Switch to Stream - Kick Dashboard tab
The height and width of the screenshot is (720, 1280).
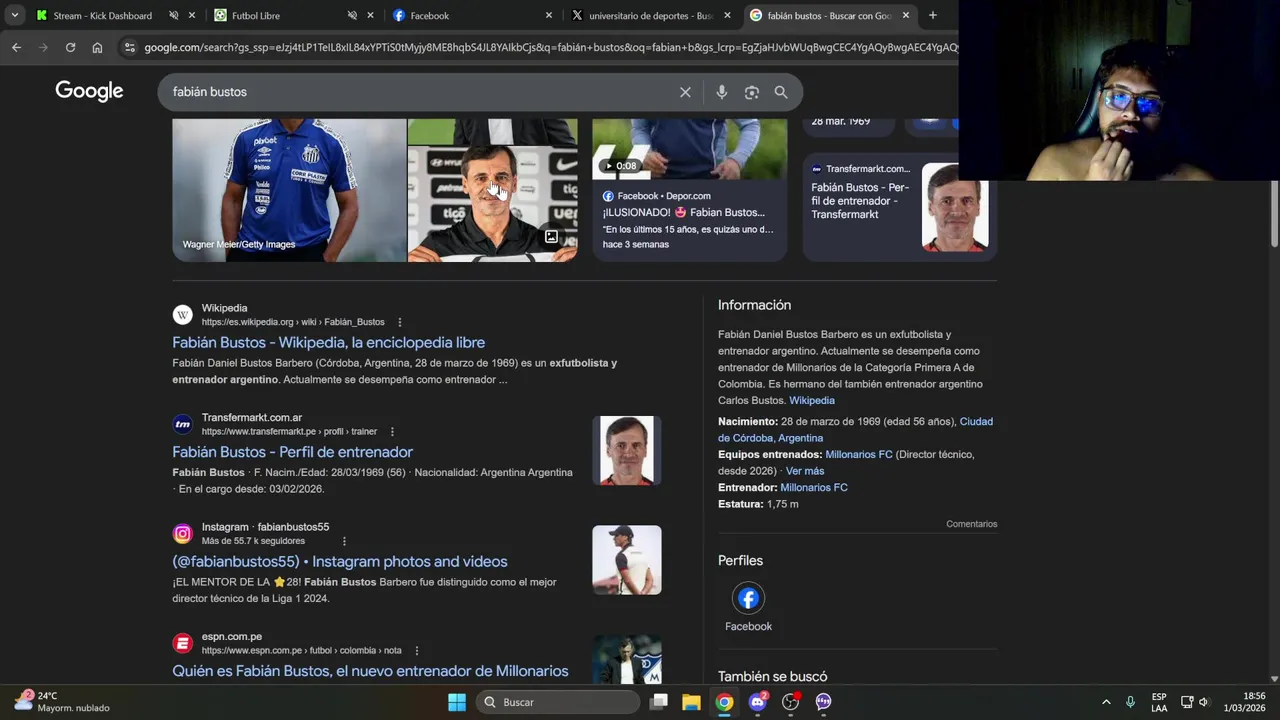click(102, 15)
